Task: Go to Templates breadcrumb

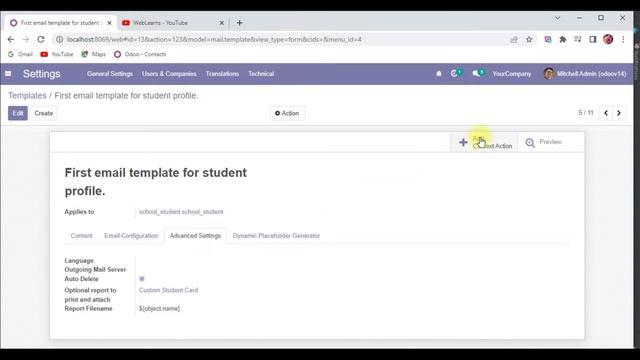Action: [27, 96]
